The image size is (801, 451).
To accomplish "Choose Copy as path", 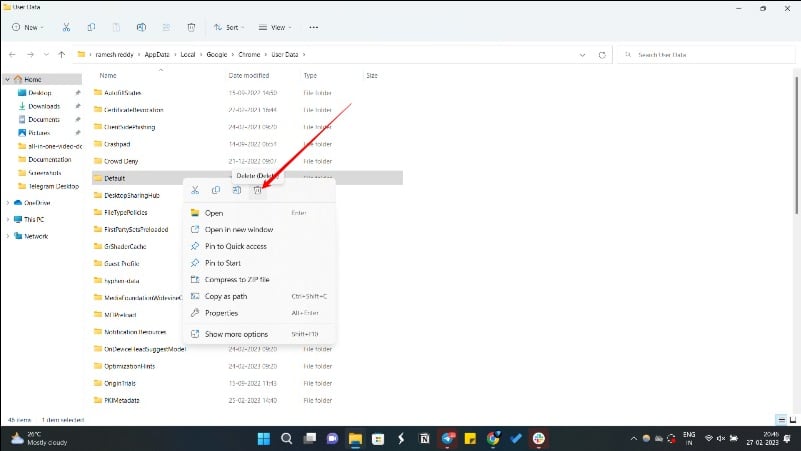I will tap(259, 296).
